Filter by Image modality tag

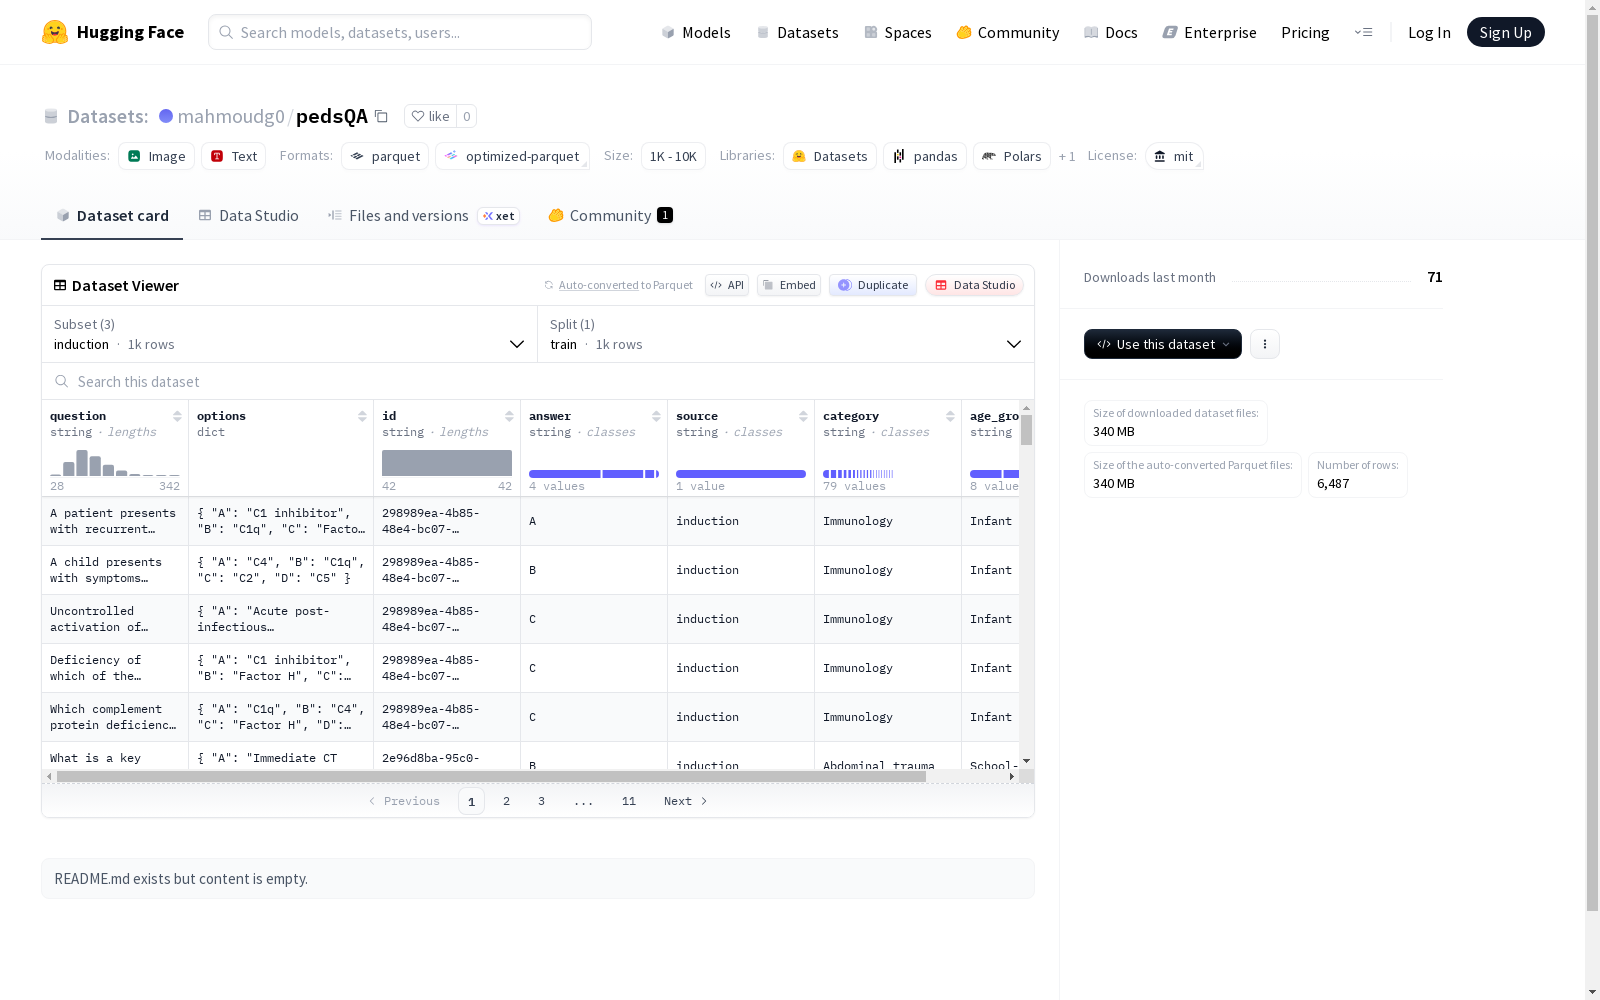(157, 156)
